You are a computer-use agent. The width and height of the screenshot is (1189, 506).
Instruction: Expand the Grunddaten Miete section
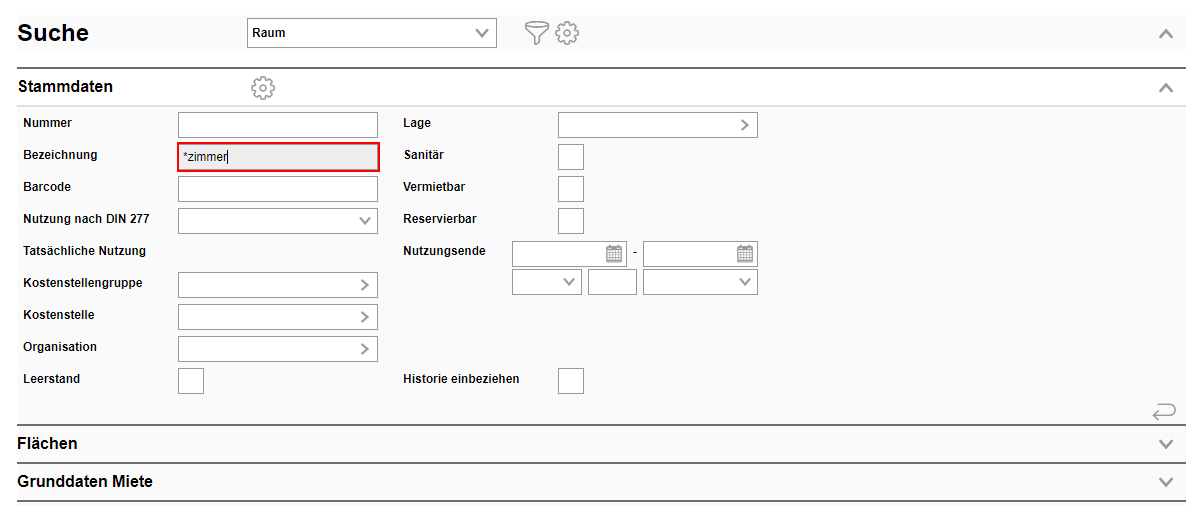[1165, 482]
